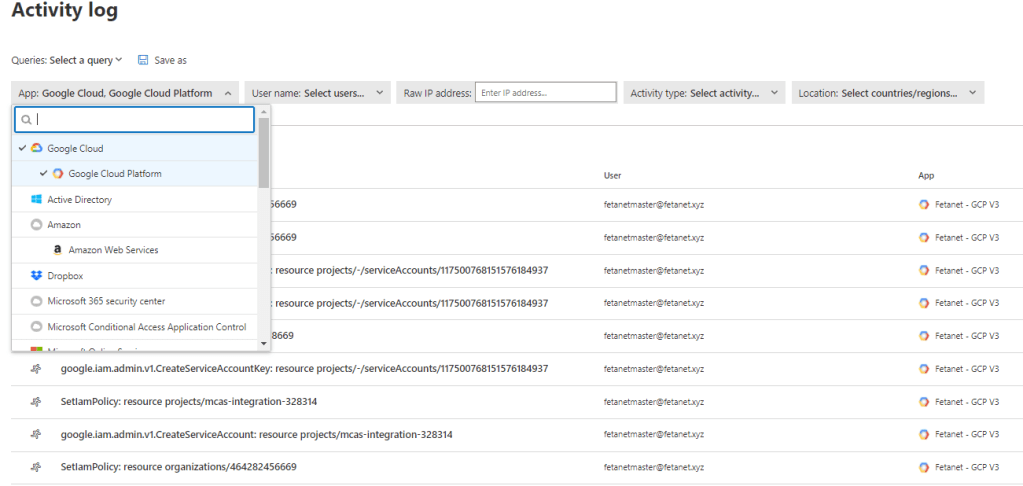Viewport: 1023px width, 486px height.
Task: Click activity icon beside SetIamPolicy mcas-integration row
Action: pyautogui.click(x=37, y=401)
